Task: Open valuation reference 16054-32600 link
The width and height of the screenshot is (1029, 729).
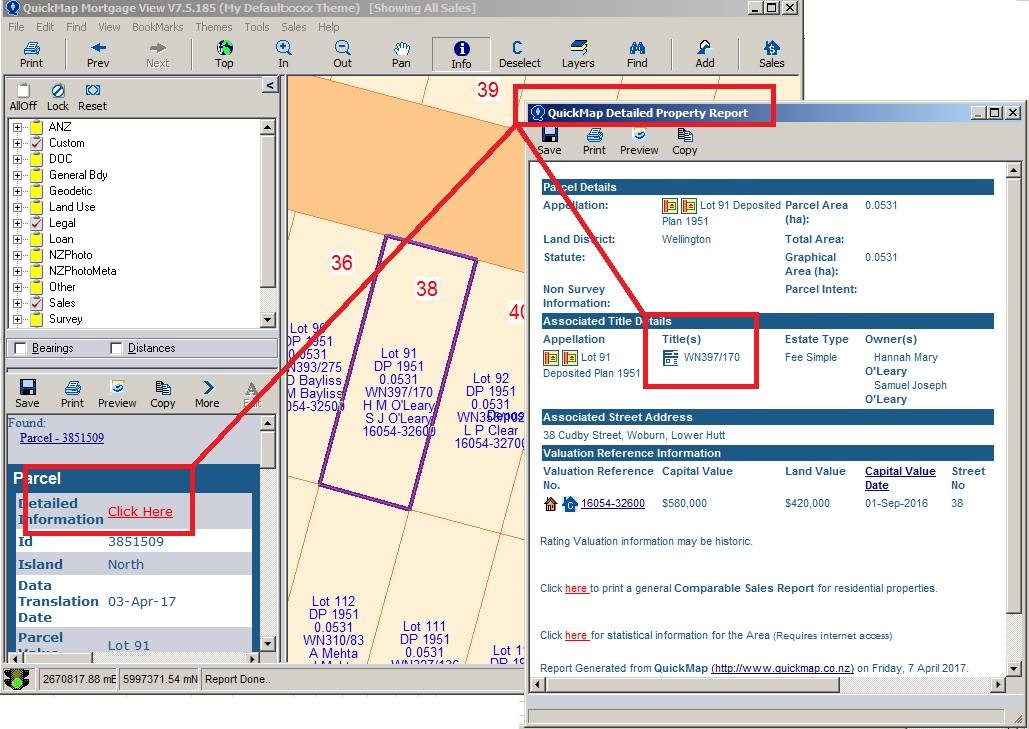Action: click(612, 503)
